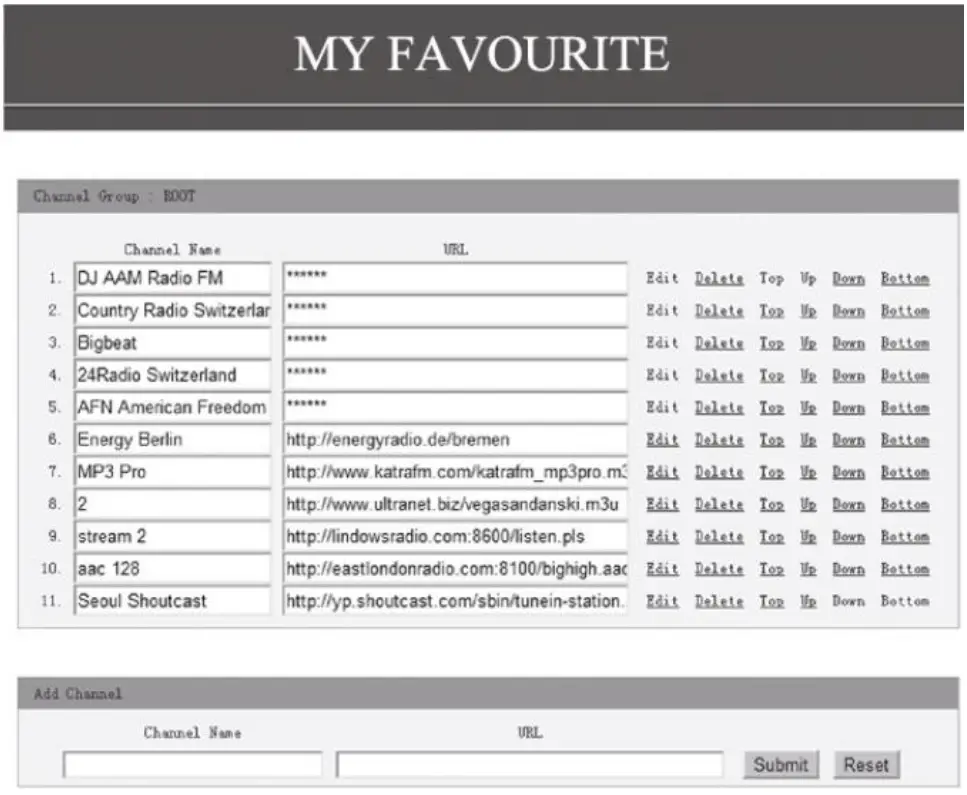Move 24Radio Switzerland Down

click(849, 376)
